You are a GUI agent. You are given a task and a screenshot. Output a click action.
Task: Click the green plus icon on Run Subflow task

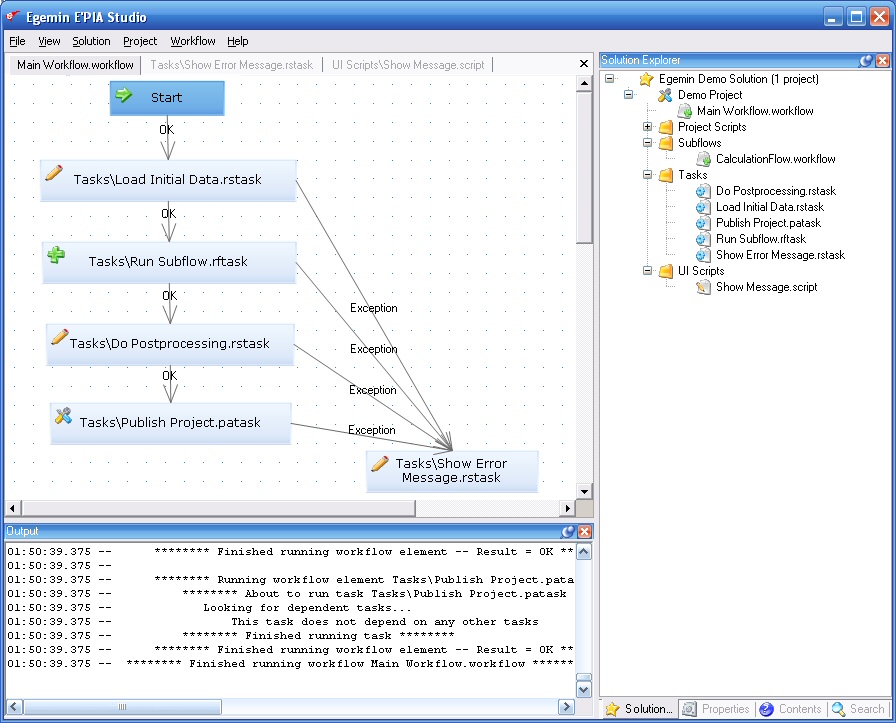coord(57,256)
